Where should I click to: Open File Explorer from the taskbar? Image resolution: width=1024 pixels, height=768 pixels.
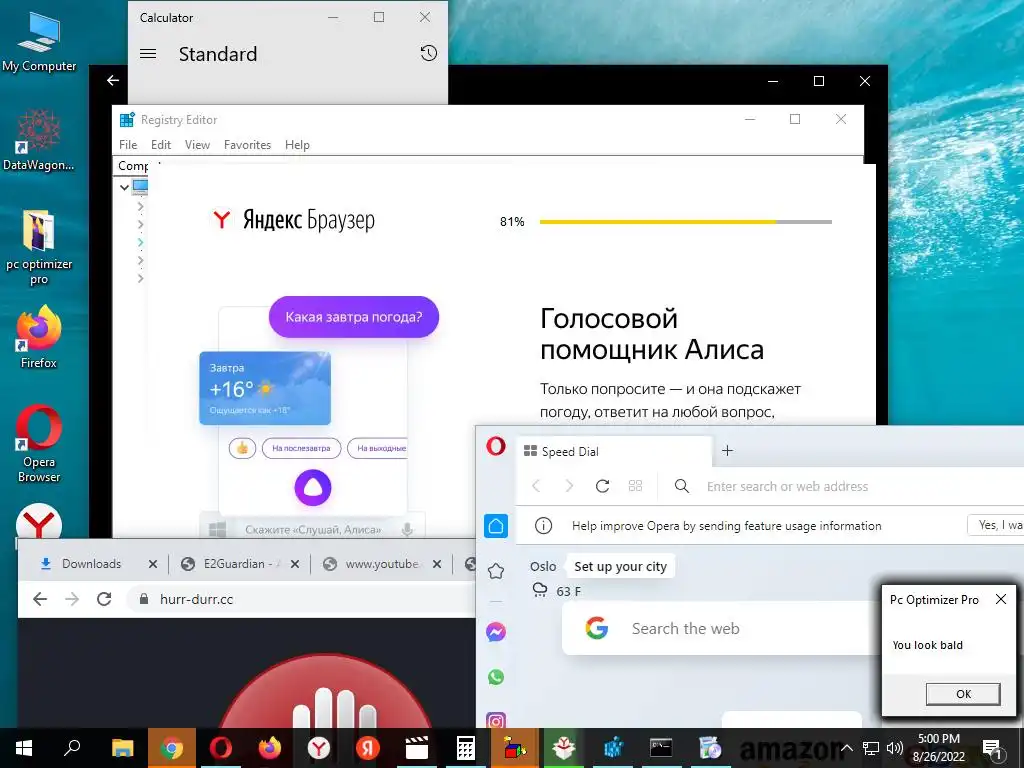point(123,748)
